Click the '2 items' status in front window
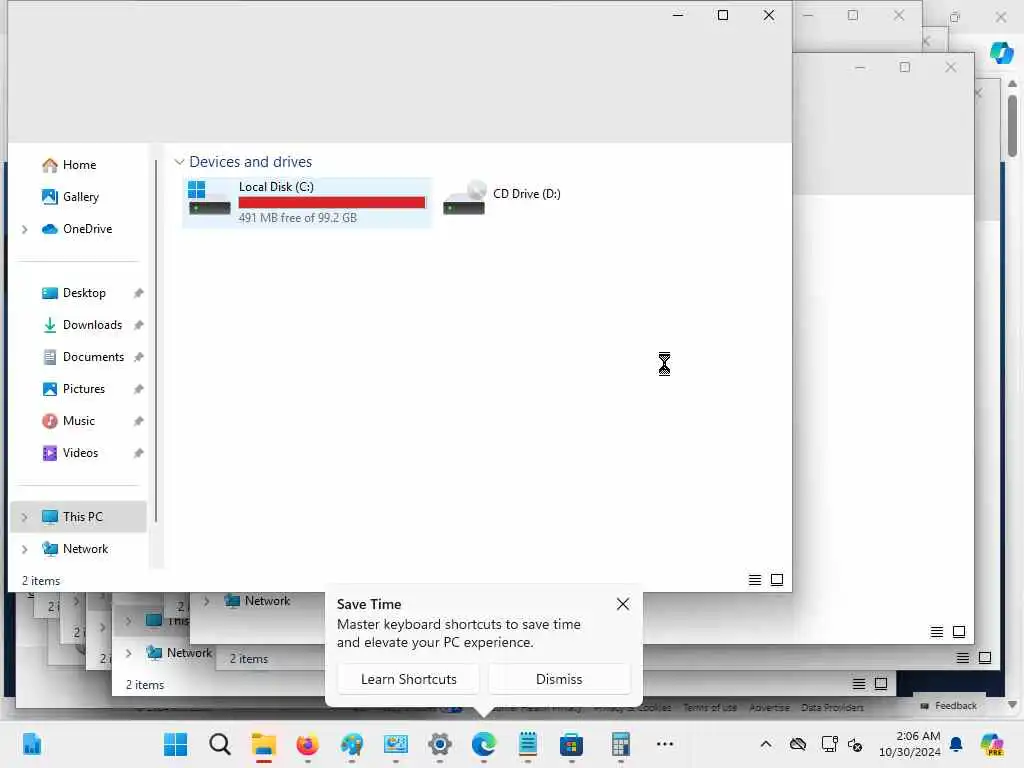This screenshot has width=1024, height=768. 41,581
